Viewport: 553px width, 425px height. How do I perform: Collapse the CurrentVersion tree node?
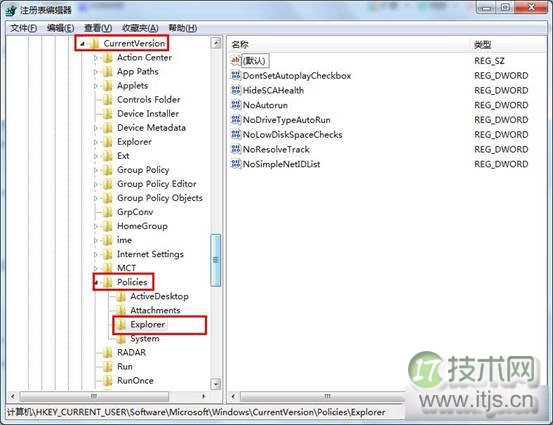82,44
